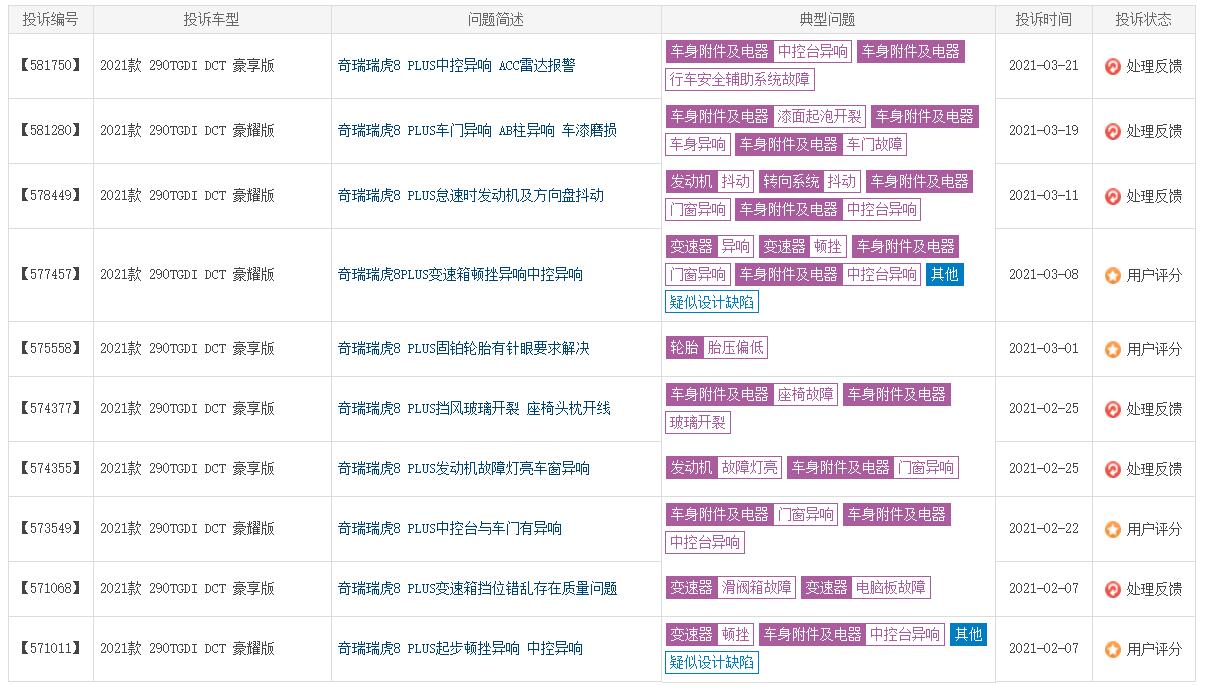
Task: Select complaint number 【581750】
Action: point(50,65)
